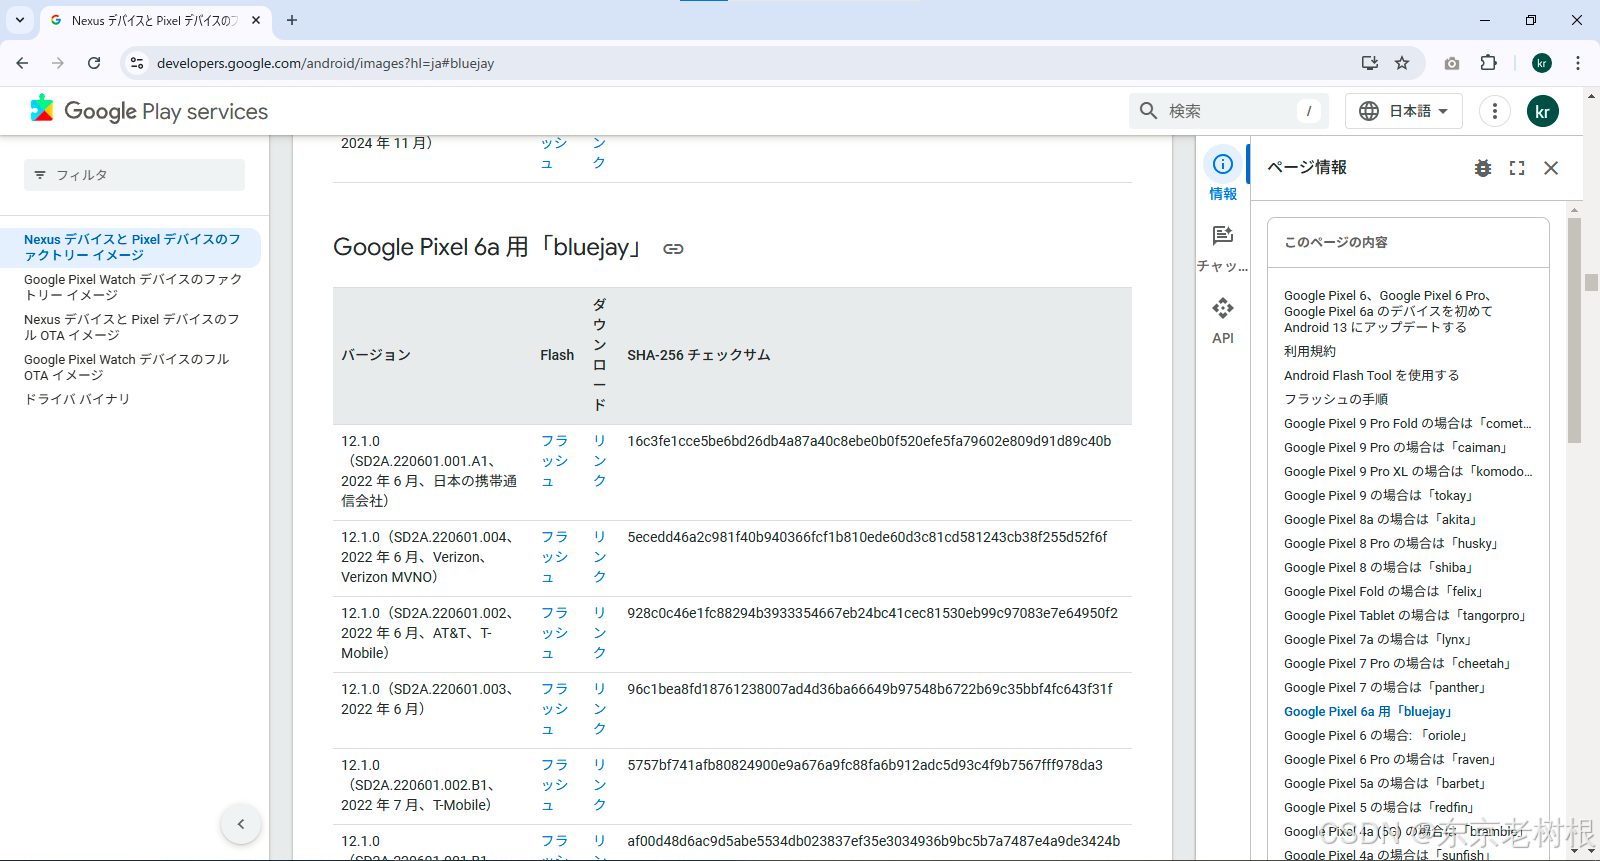The width and height of the screenshot is (1600, 861).
Task: Click フラッシュ link for SD2A.220601.001.A1
Action: (x=554, y=461)
